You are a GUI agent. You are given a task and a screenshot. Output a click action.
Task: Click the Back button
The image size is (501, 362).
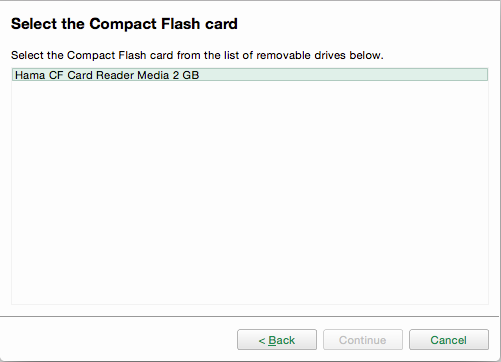tap(277, 340)
